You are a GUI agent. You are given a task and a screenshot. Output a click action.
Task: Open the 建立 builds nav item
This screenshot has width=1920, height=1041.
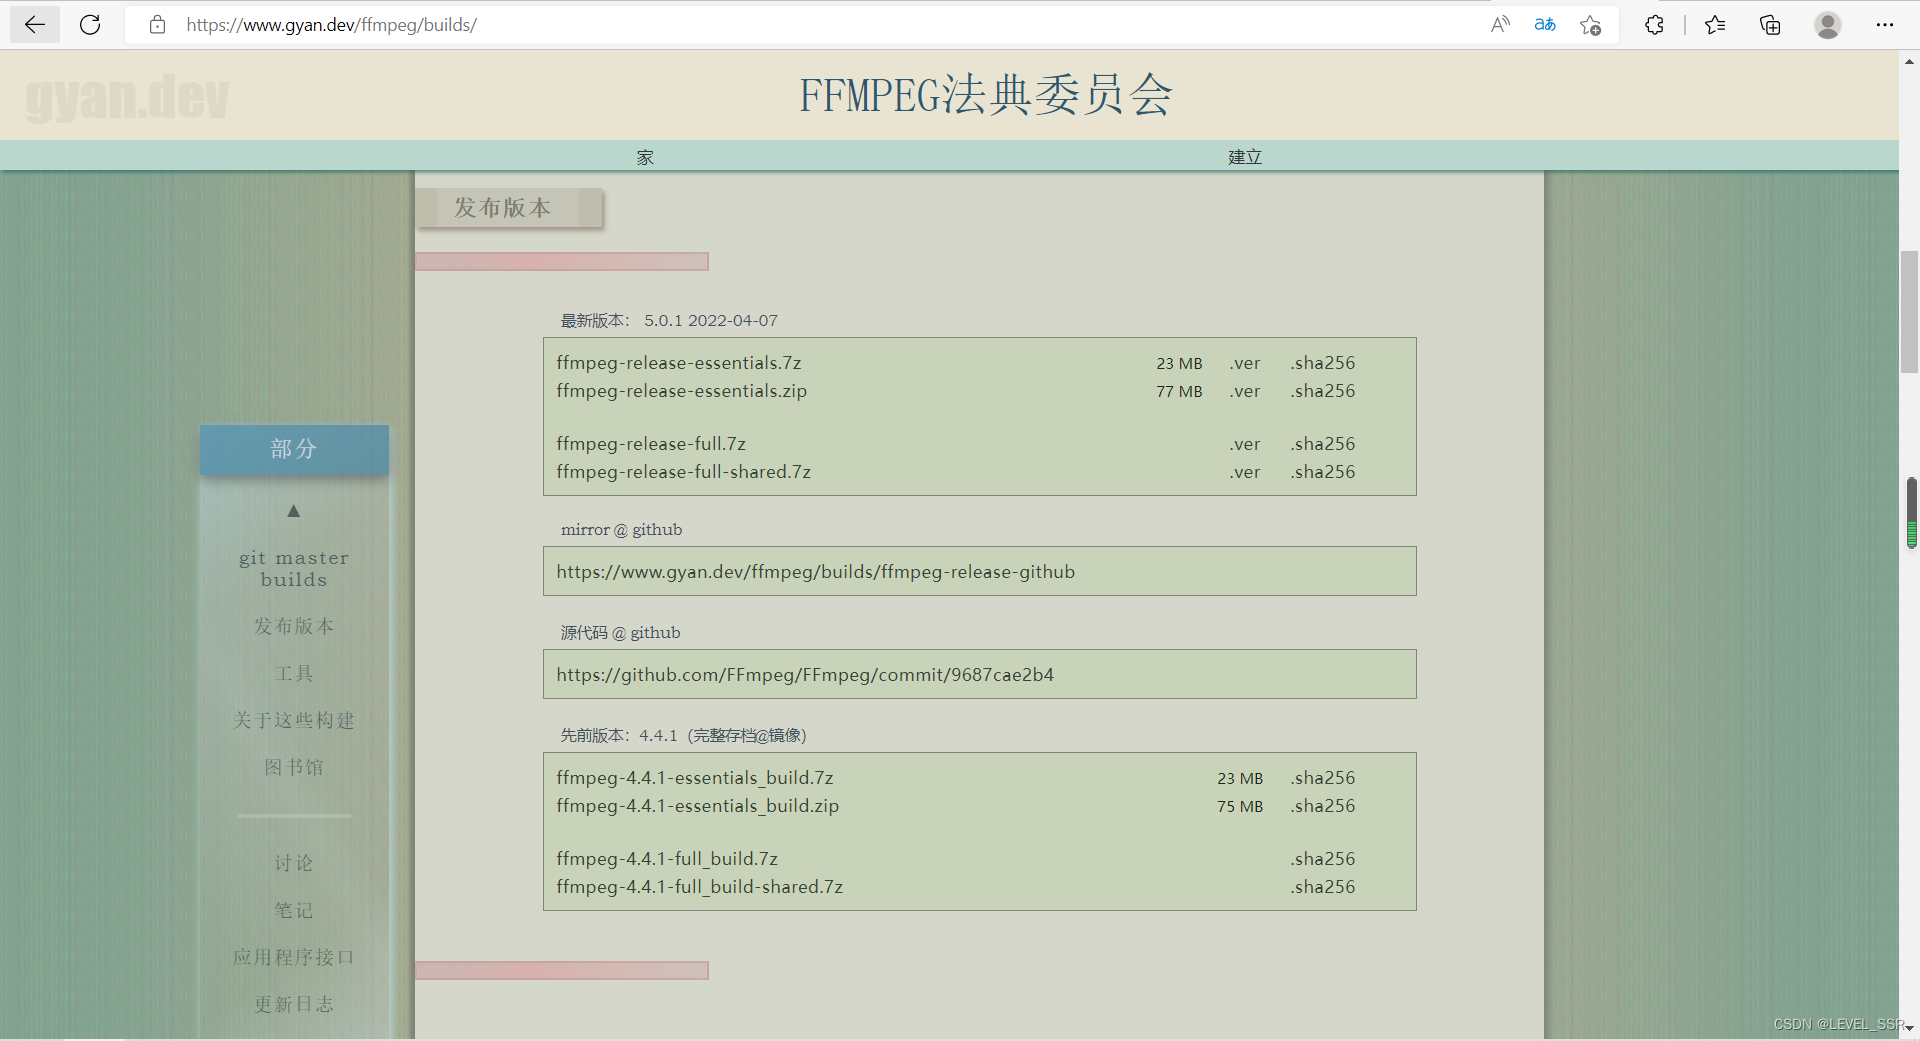tap(1245, 157)
